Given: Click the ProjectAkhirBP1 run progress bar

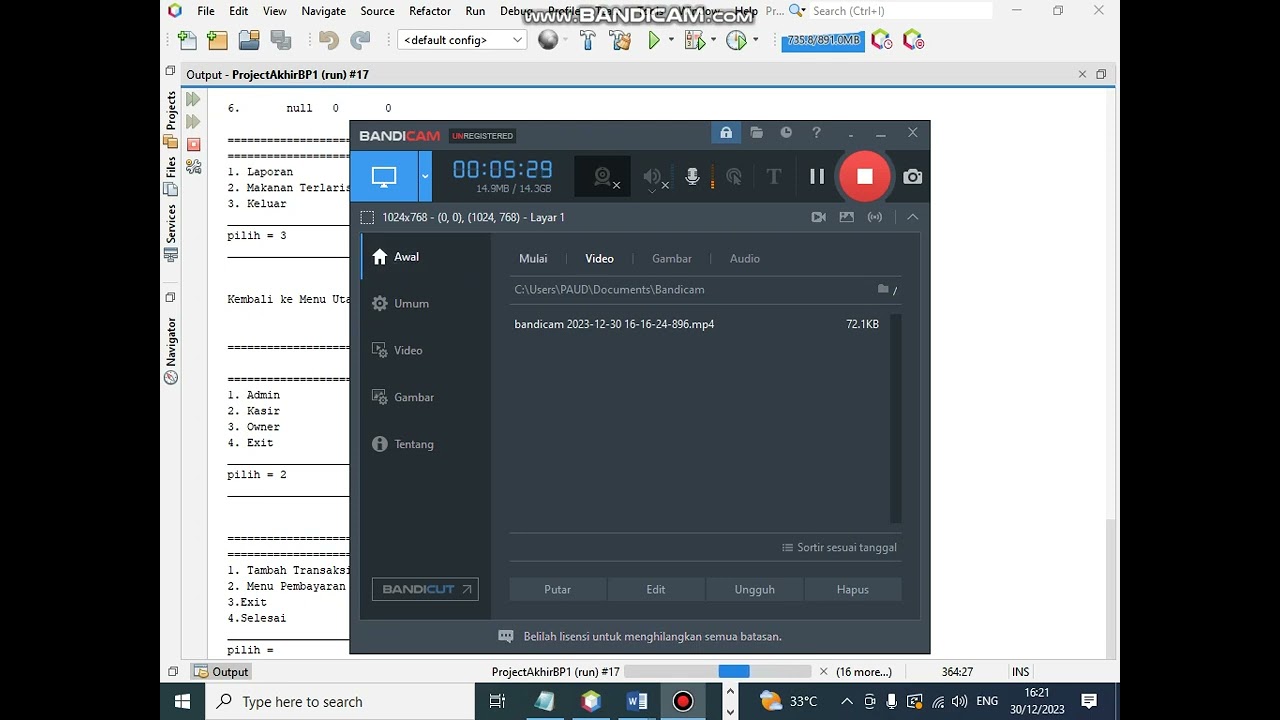Looking at the screenshot, I should click(x=717, y=672).
